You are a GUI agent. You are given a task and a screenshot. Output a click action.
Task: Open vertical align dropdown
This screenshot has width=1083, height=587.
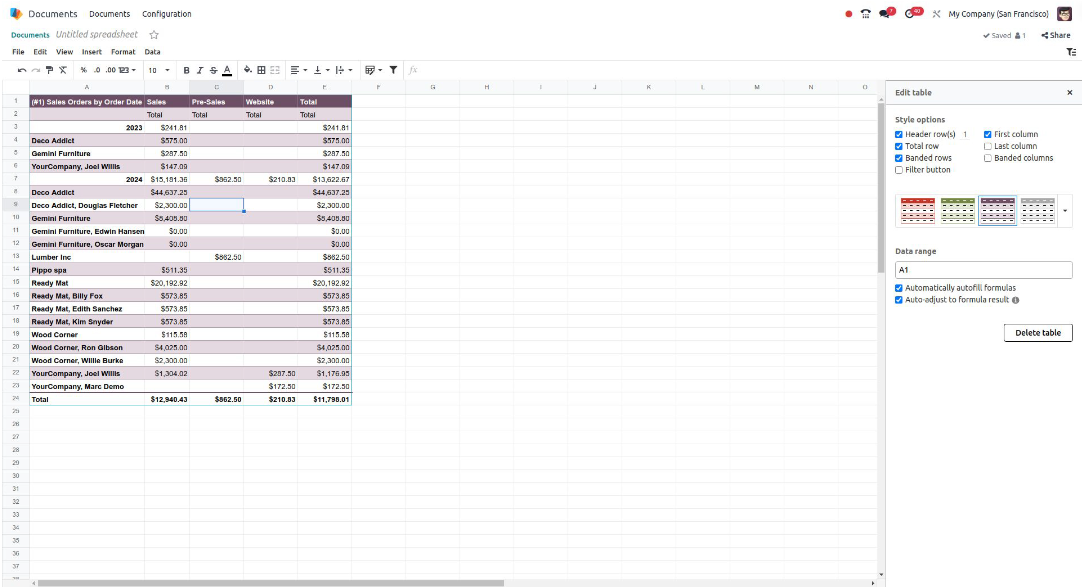coord(321,70)
